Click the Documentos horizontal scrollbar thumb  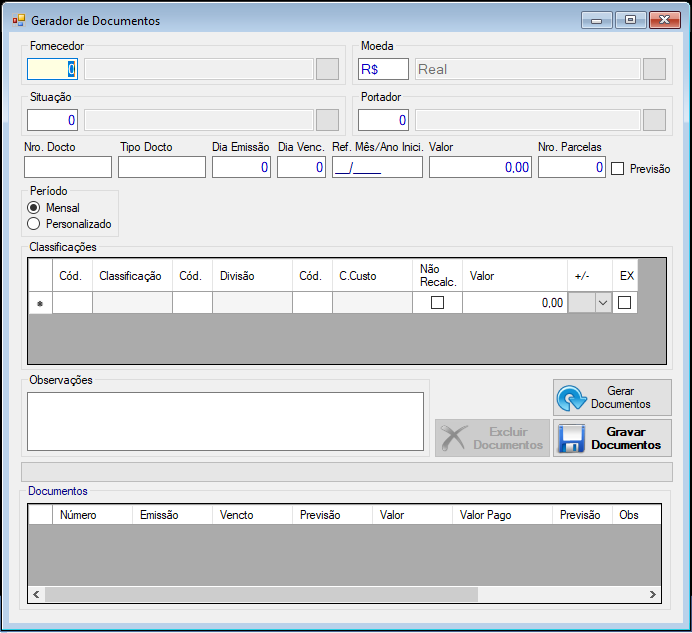[261, 595]
